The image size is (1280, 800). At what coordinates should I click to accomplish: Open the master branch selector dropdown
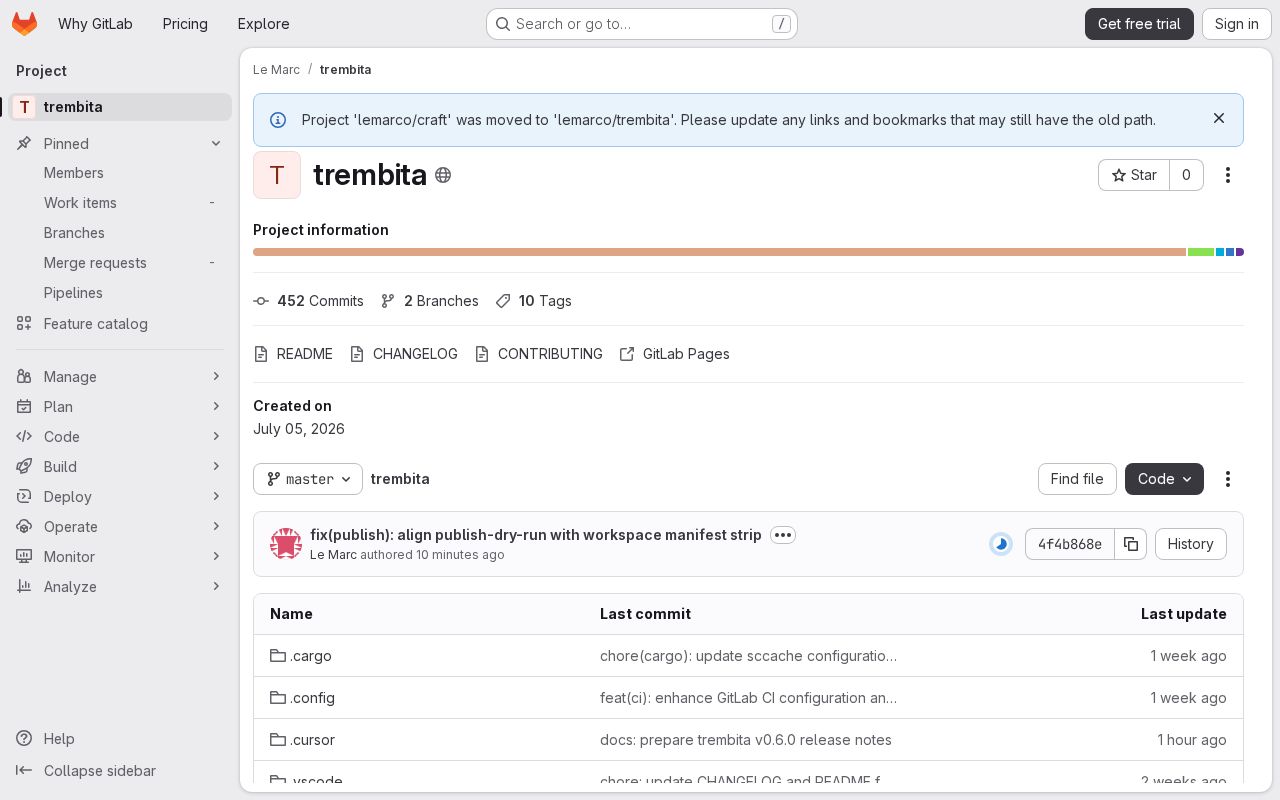click(x=308, y=479)
